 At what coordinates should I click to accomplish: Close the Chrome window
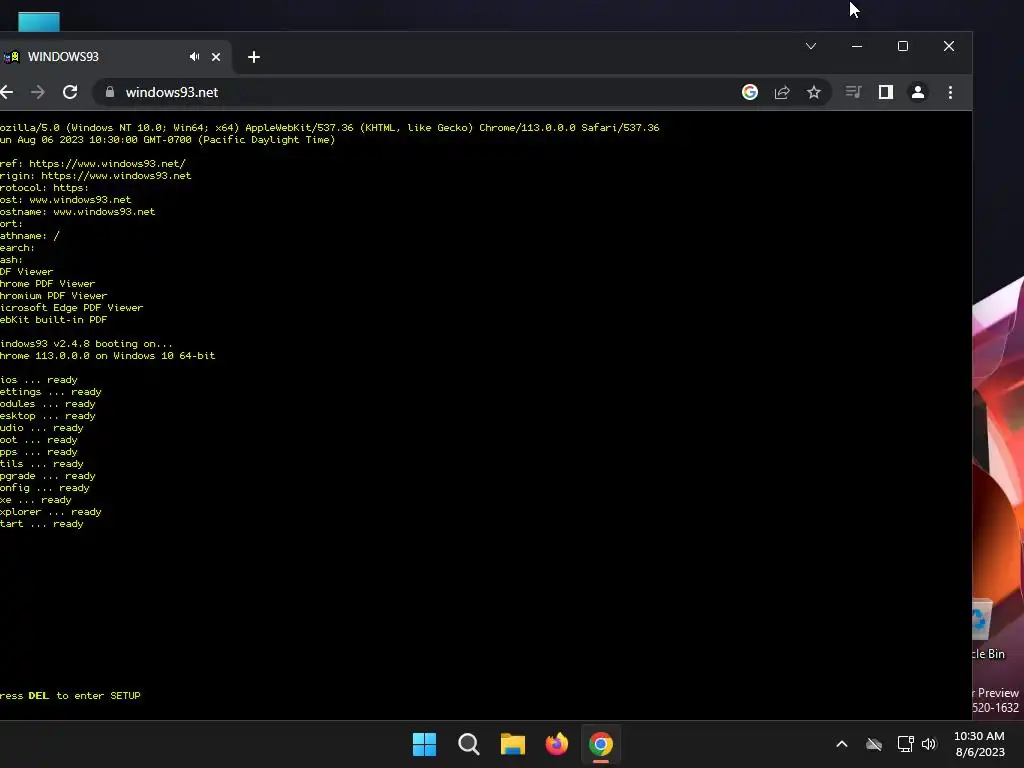949,46
